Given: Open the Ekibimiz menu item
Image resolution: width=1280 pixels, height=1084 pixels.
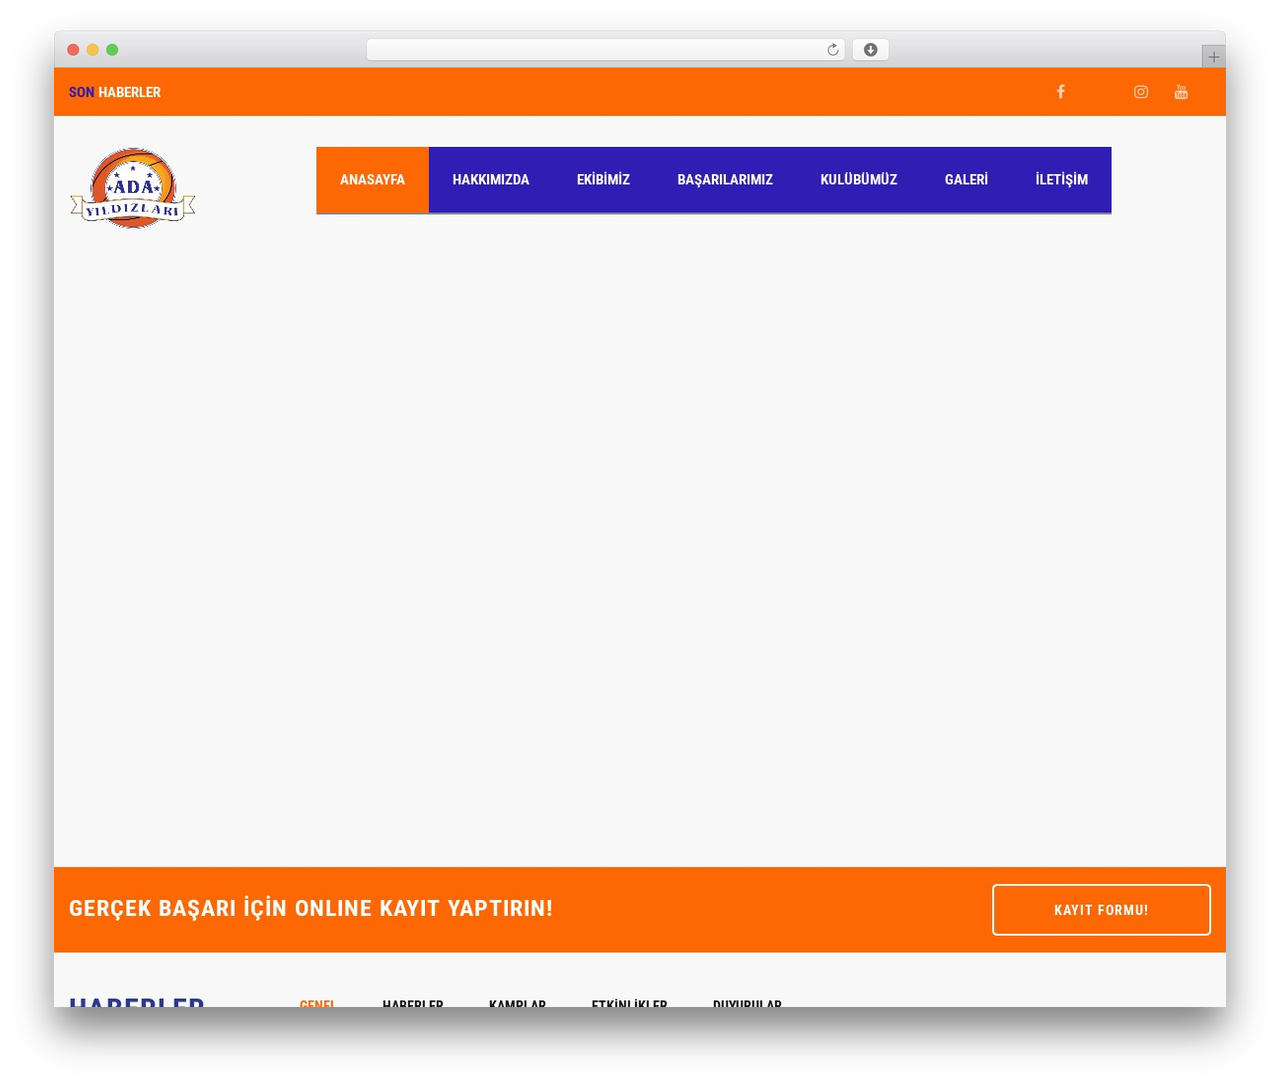Looking at the screenshot, I should click(x=603, y=180).
